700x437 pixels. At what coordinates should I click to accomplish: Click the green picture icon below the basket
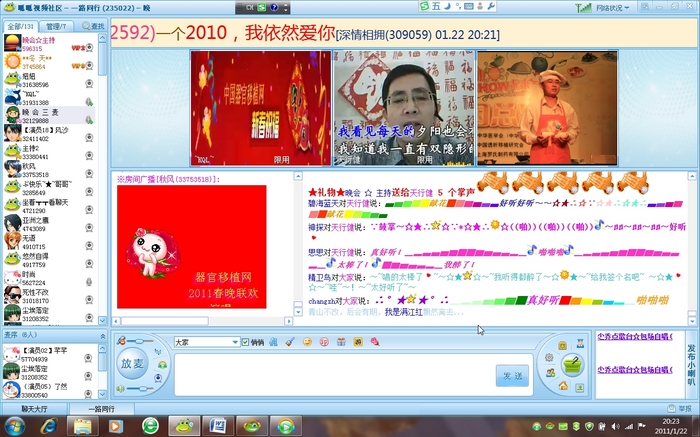click(x=579, y=387)
